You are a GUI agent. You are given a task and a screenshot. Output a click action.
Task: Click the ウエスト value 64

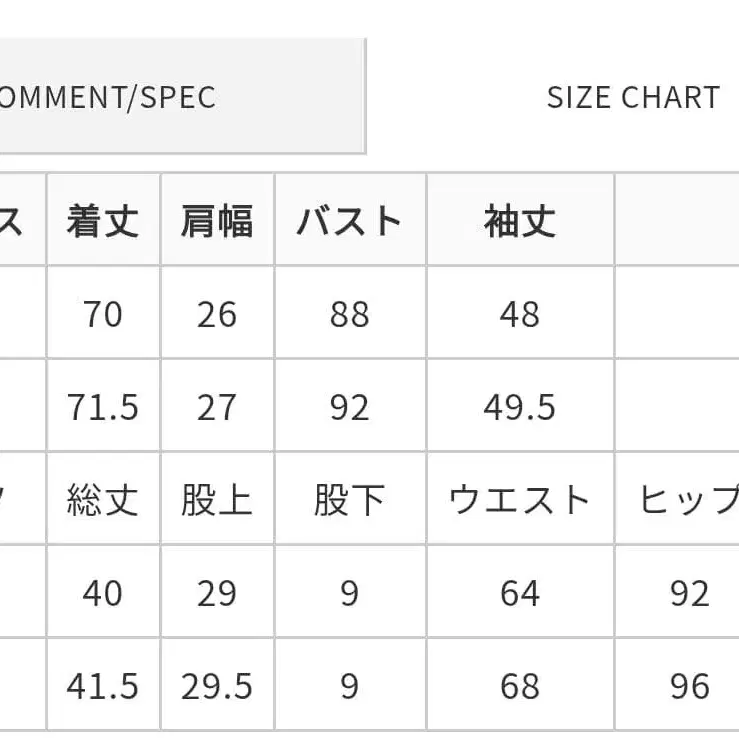[x=519, y=594]
